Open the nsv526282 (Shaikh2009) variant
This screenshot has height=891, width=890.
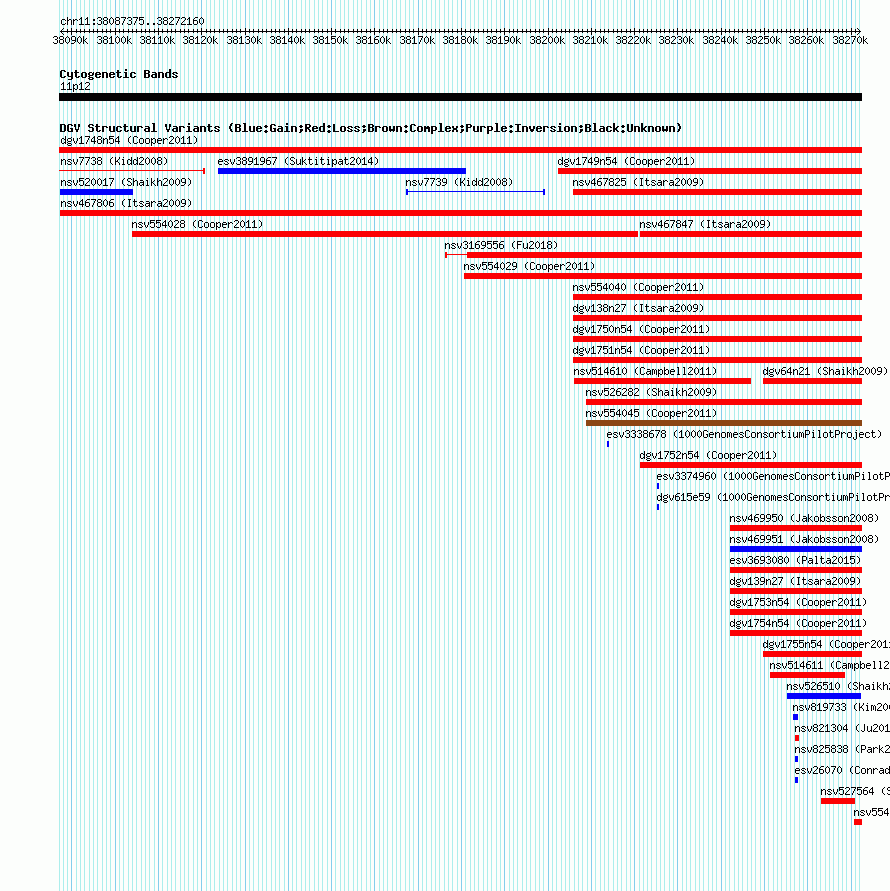coord(651,393)
